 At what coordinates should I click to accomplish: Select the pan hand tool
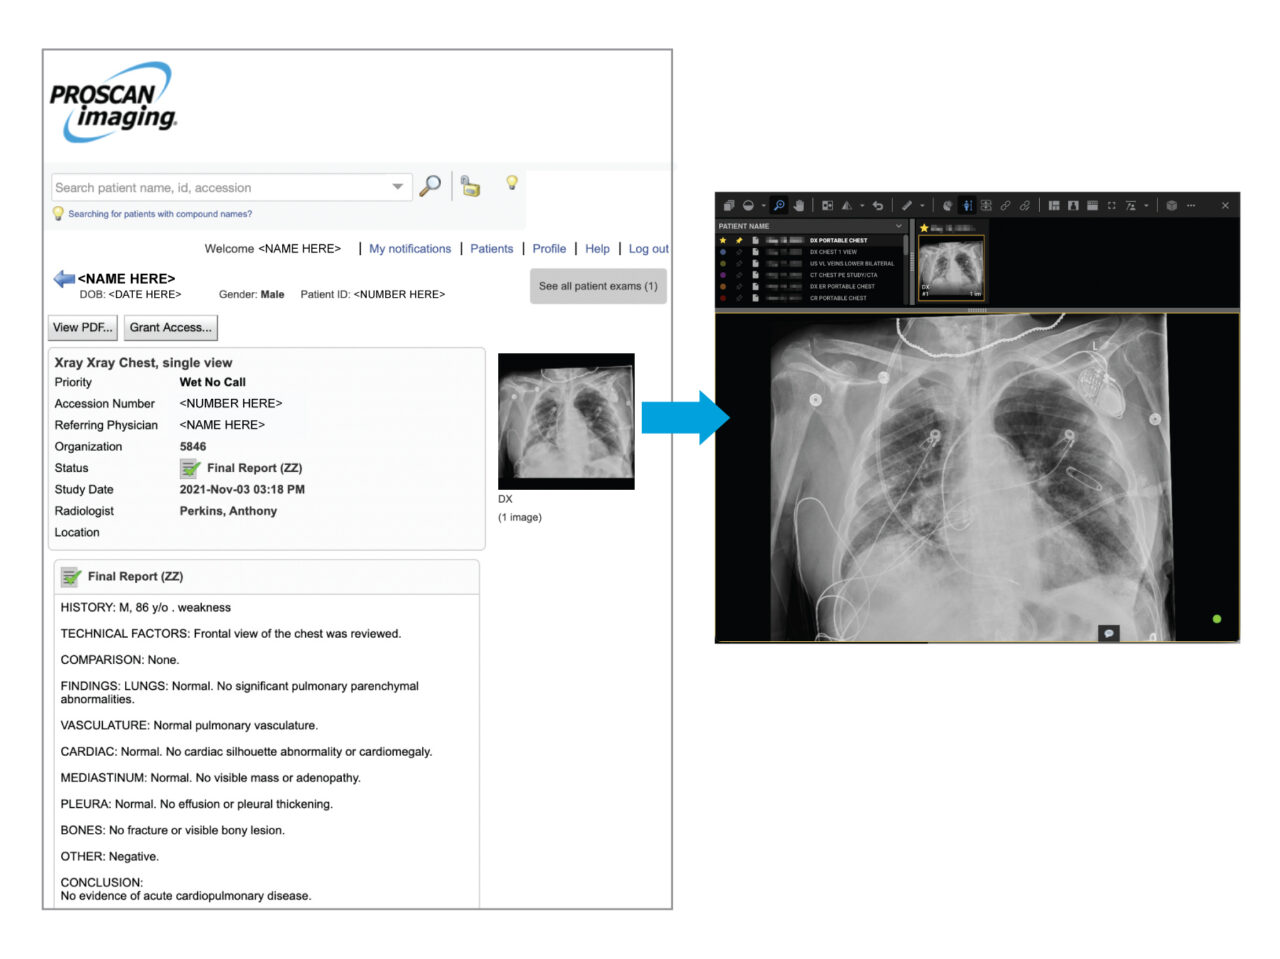[799, 206]
